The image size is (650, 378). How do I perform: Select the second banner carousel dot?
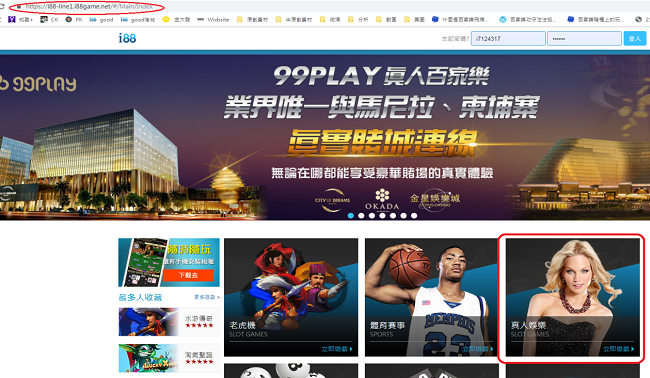(361, 216)
